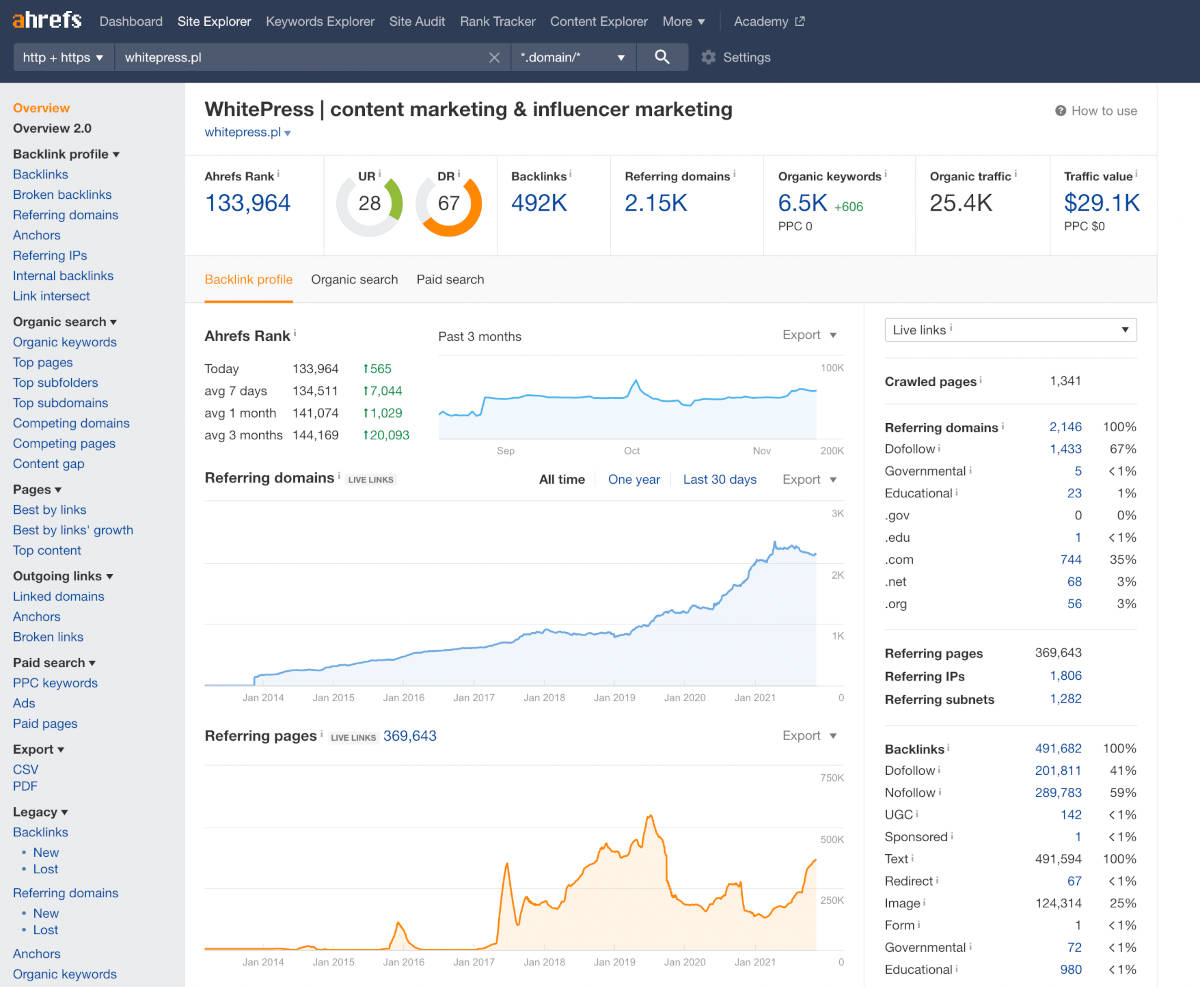Screen dimensions: 1200x987
Task: Open Keywords Explorer
Action: pyautogui.click(x=320, y=21)
